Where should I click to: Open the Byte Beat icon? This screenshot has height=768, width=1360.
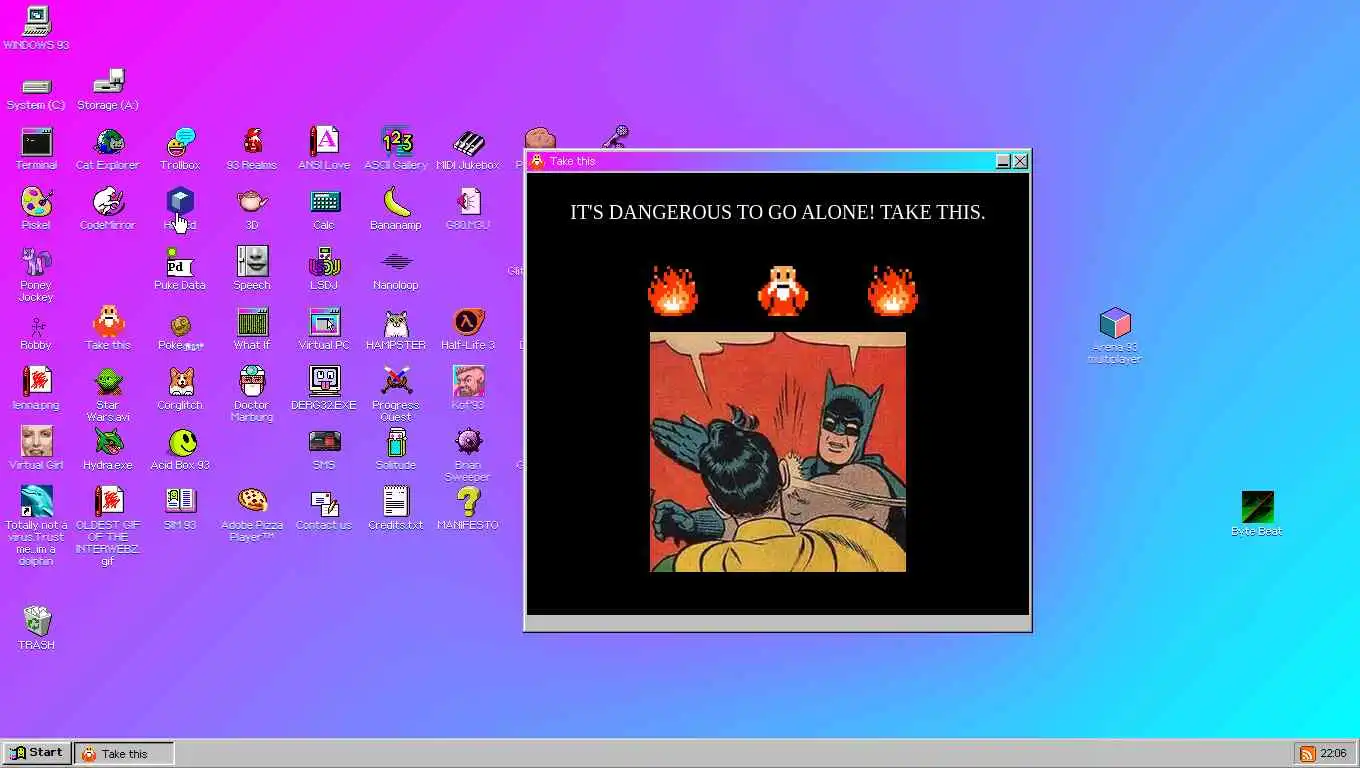pyautogui.click(x=1257, y=515)
